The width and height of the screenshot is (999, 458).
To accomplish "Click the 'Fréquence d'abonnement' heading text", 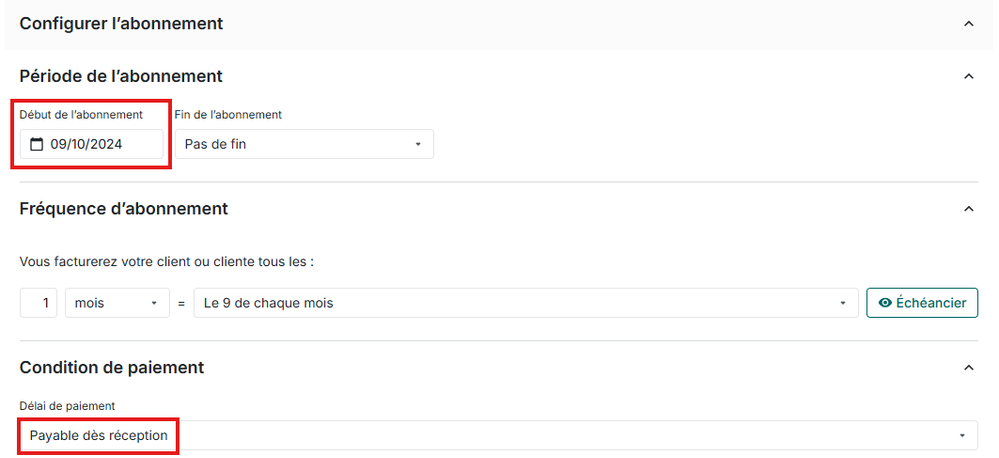I will click(x=124, y=209).
